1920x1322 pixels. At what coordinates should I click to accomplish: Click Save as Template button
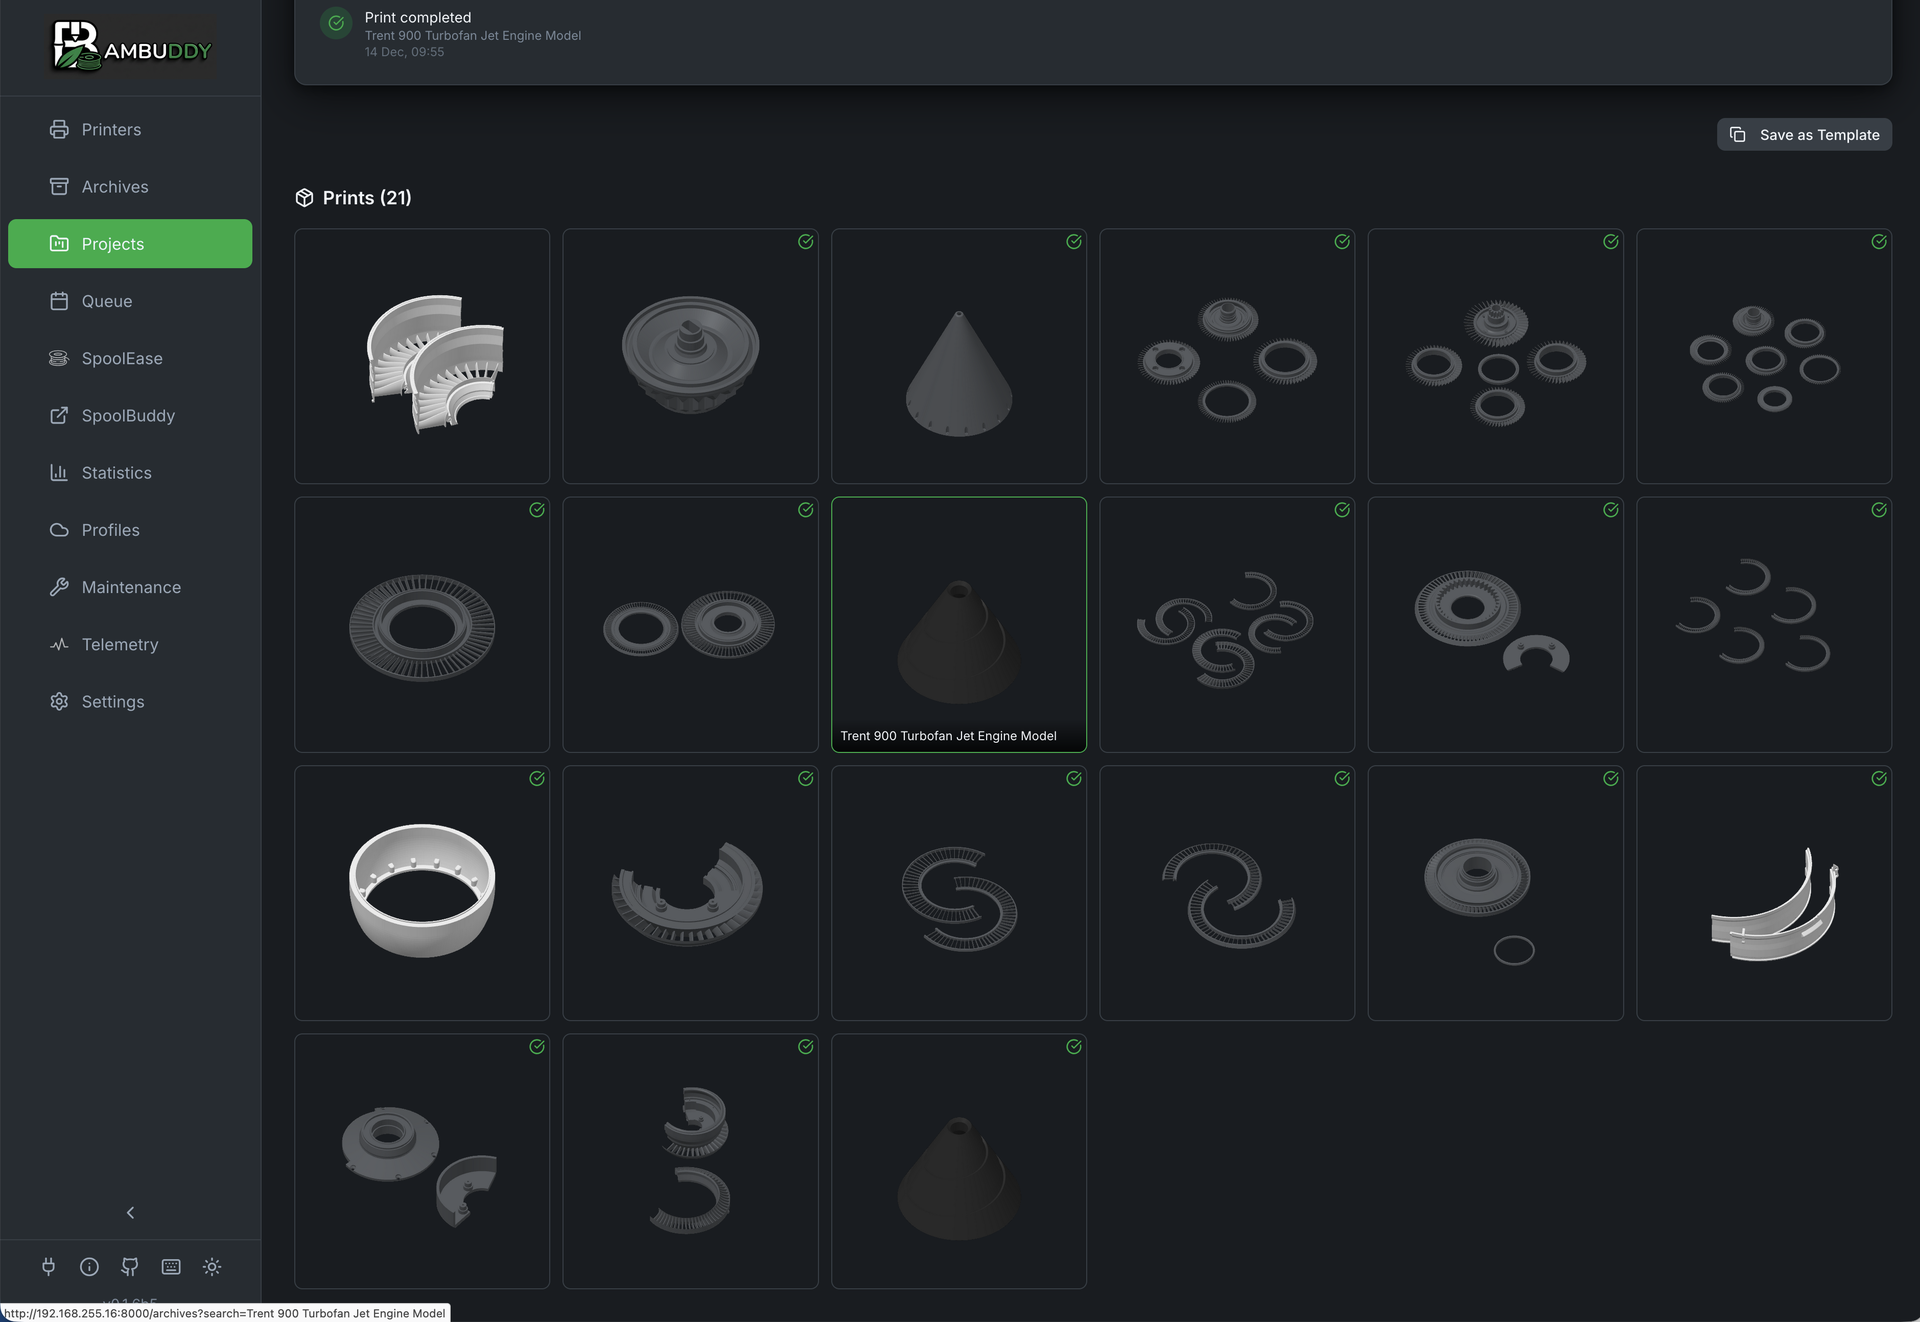point(1804,135)
